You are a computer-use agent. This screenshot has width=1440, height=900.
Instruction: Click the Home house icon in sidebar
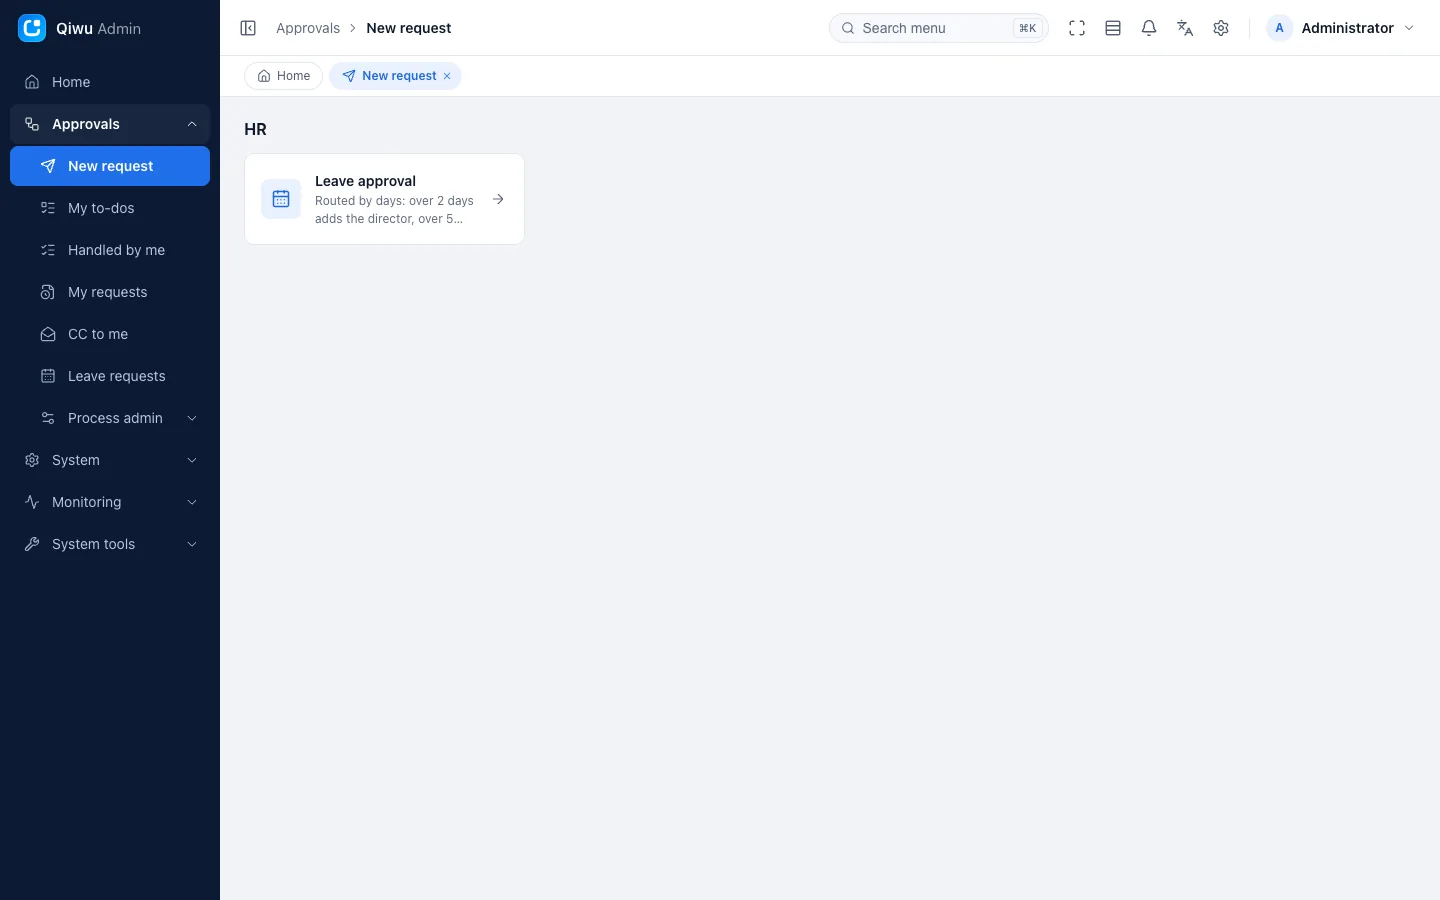click(x=32, y=82)
